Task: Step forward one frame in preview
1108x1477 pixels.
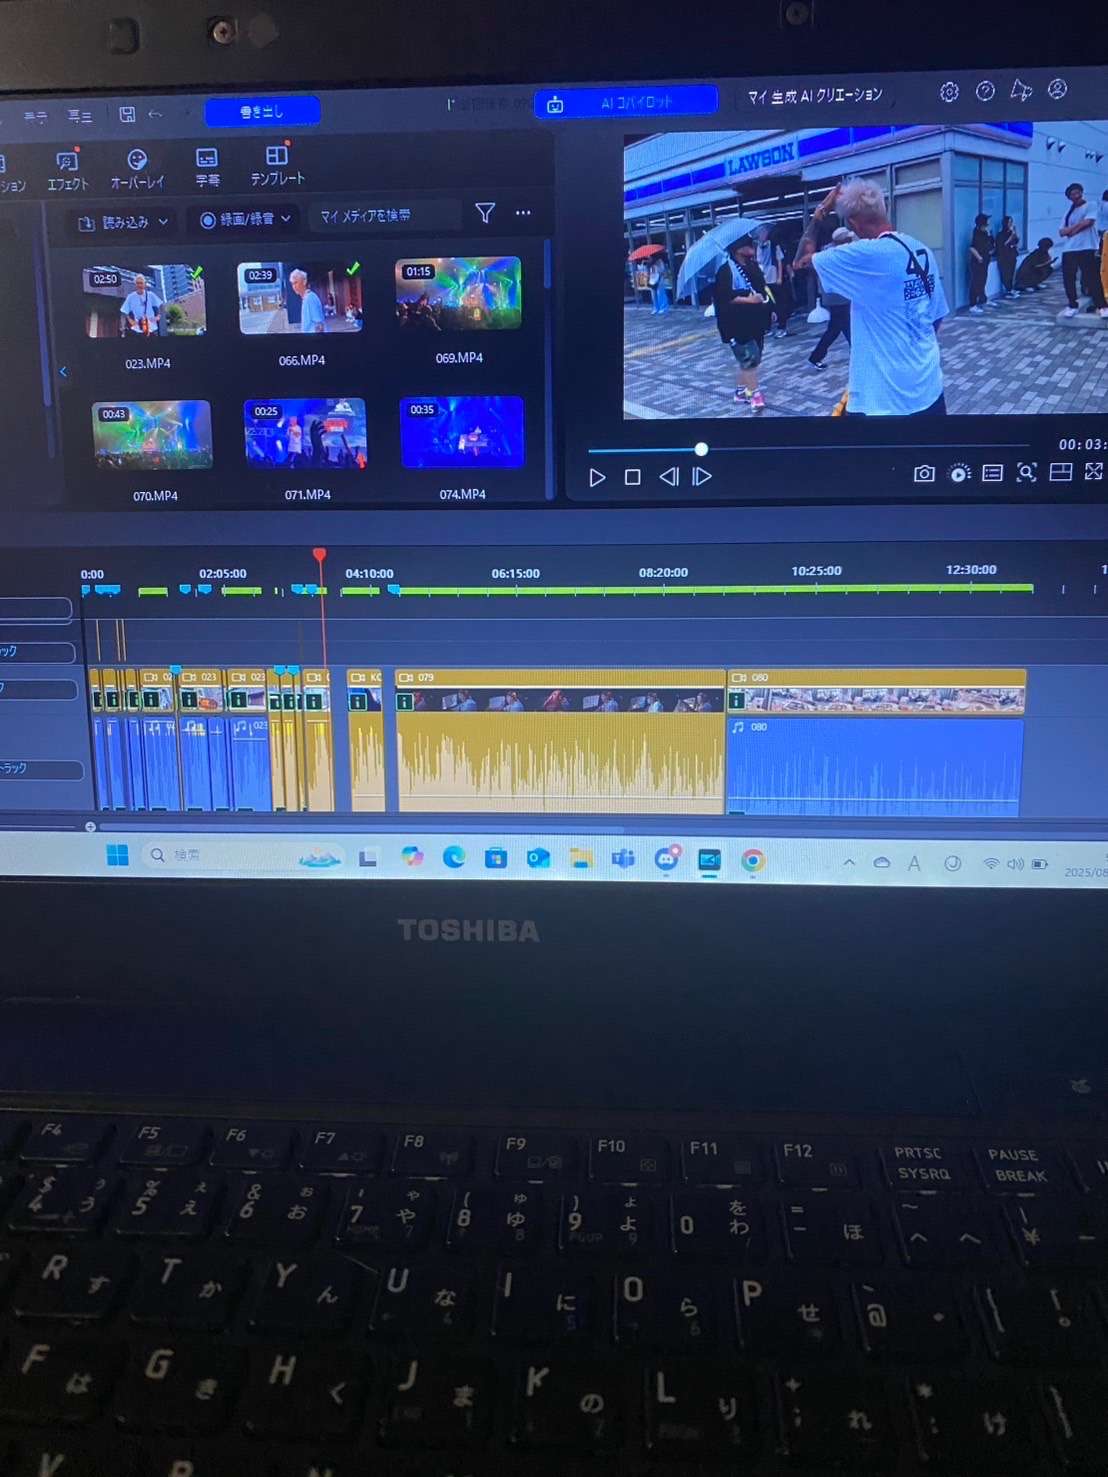Action: coord(703,477)
